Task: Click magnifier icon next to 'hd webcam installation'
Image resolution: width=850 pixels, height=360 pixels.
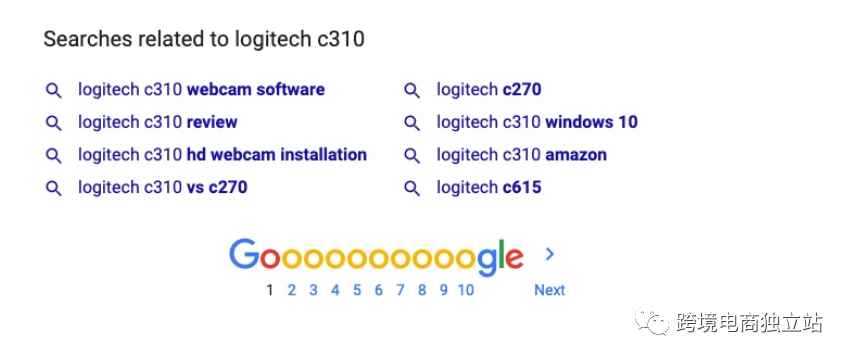Action: (54, 156)
